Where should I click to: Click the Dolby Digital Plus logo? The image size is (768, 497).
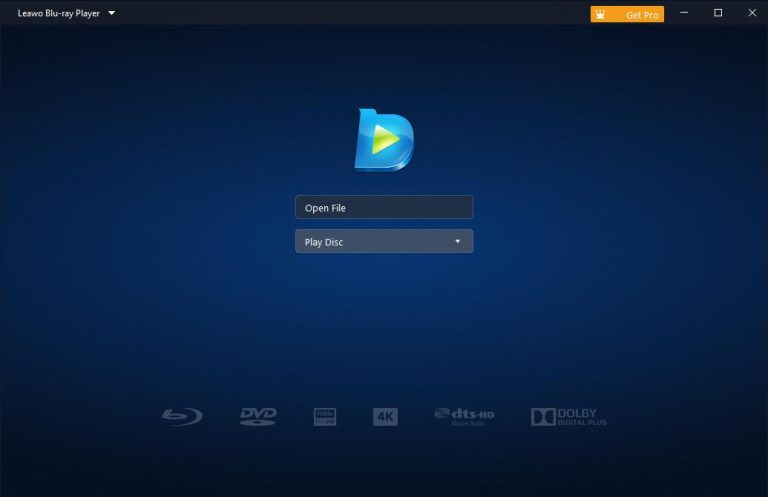(x=569, y=417)
